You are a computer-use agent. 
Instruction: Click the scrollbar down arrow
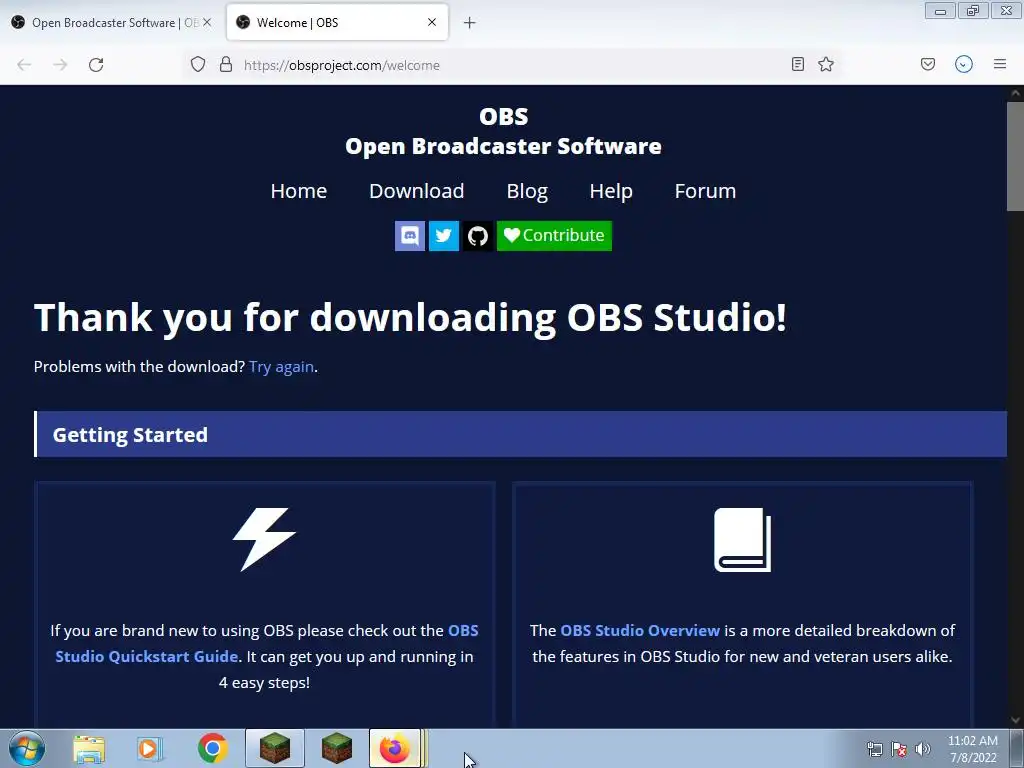[1015, 720]
